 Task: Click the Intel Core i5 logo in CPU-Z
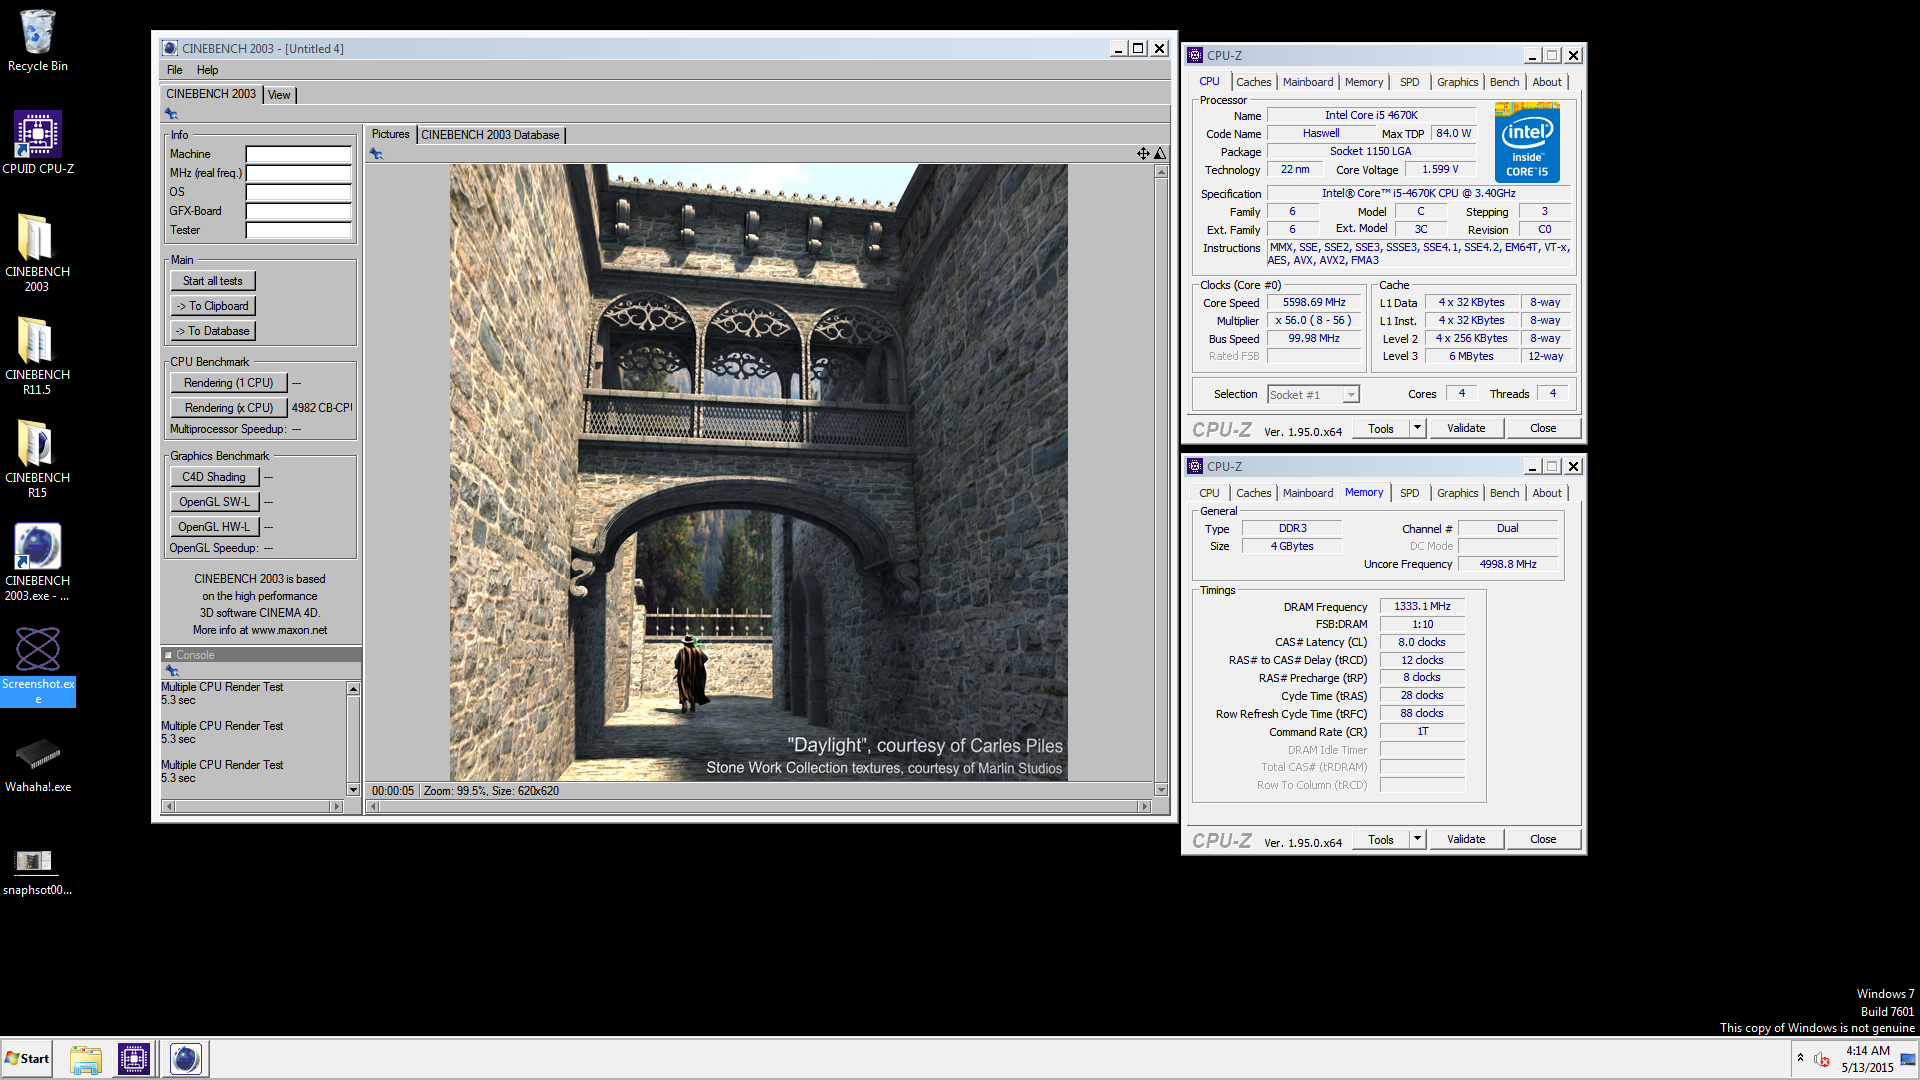click(x=1527, y=143)
